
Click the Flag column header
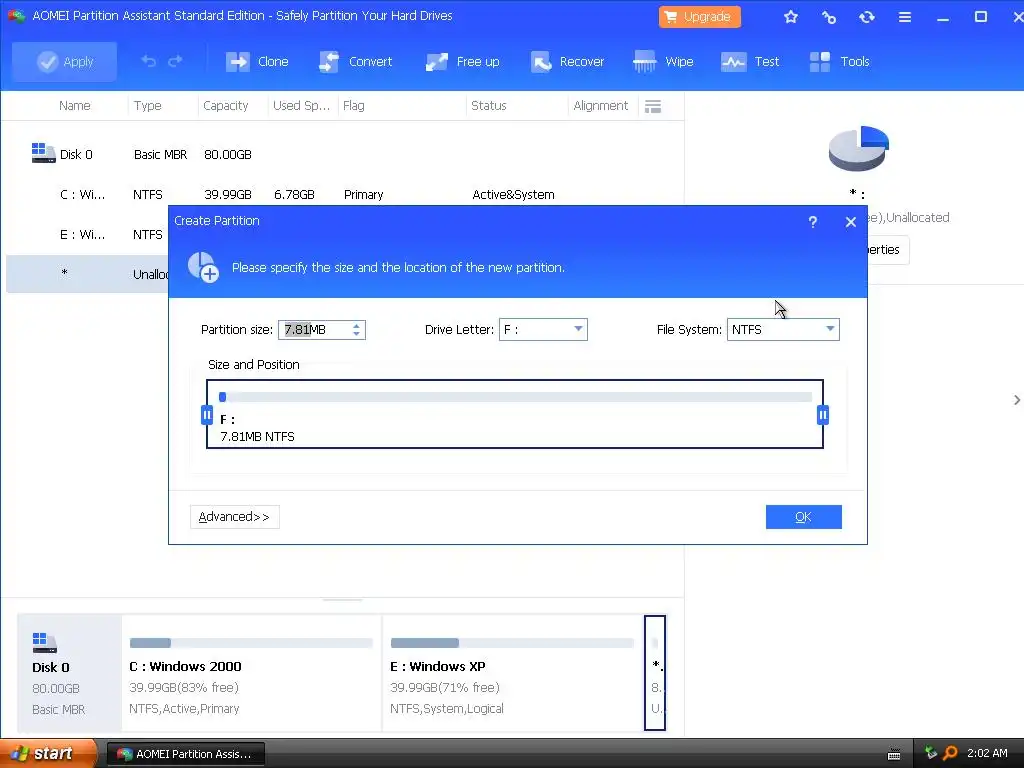coord(353,106)
